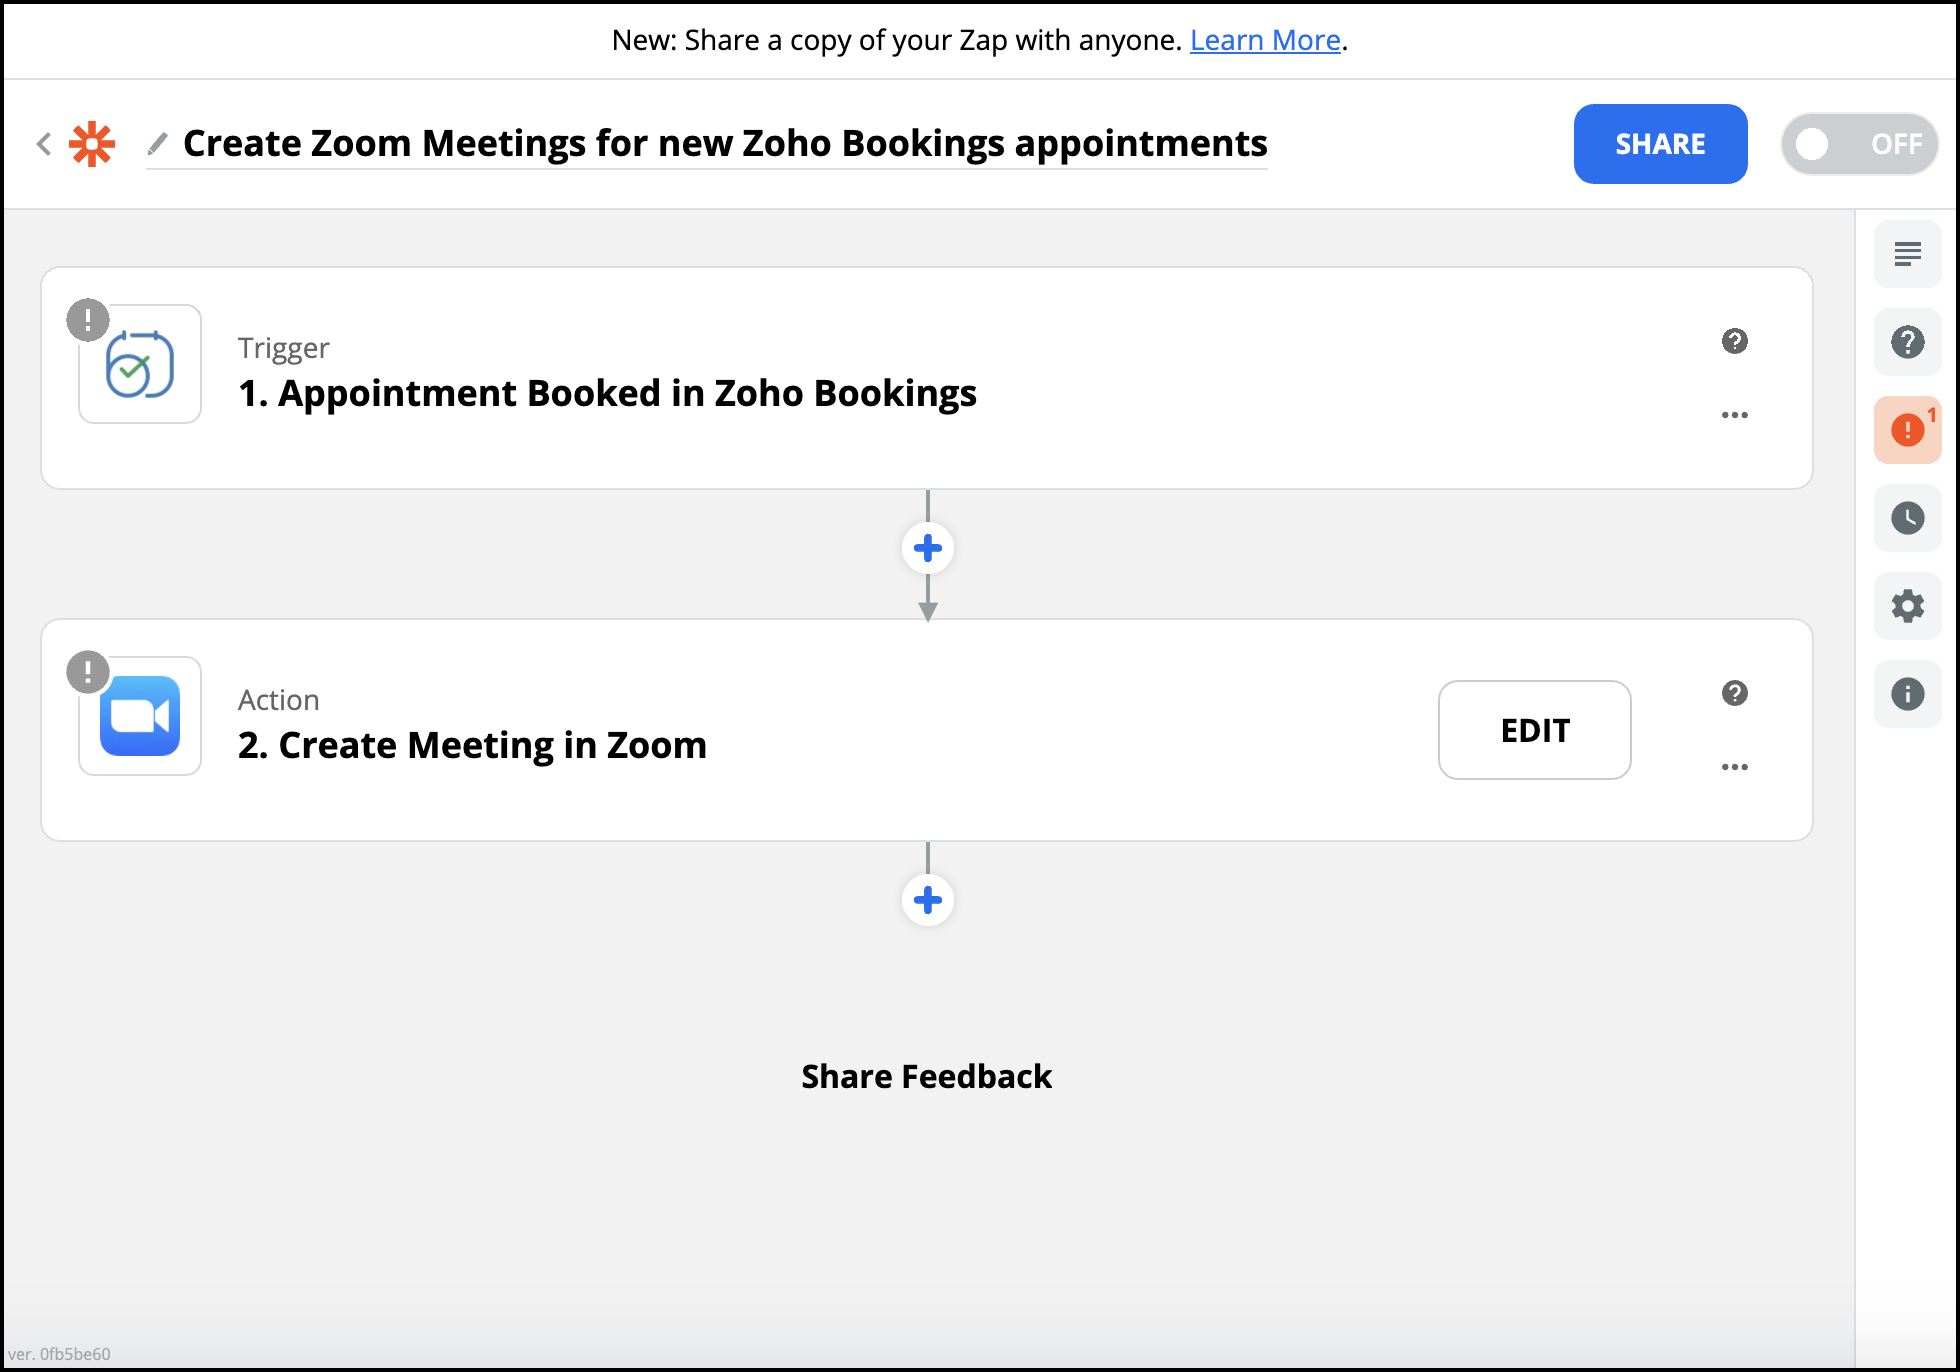Add a step between trigger and action
The width and height of the screenshot is (1960, 1372).
(x=927, y=548)
